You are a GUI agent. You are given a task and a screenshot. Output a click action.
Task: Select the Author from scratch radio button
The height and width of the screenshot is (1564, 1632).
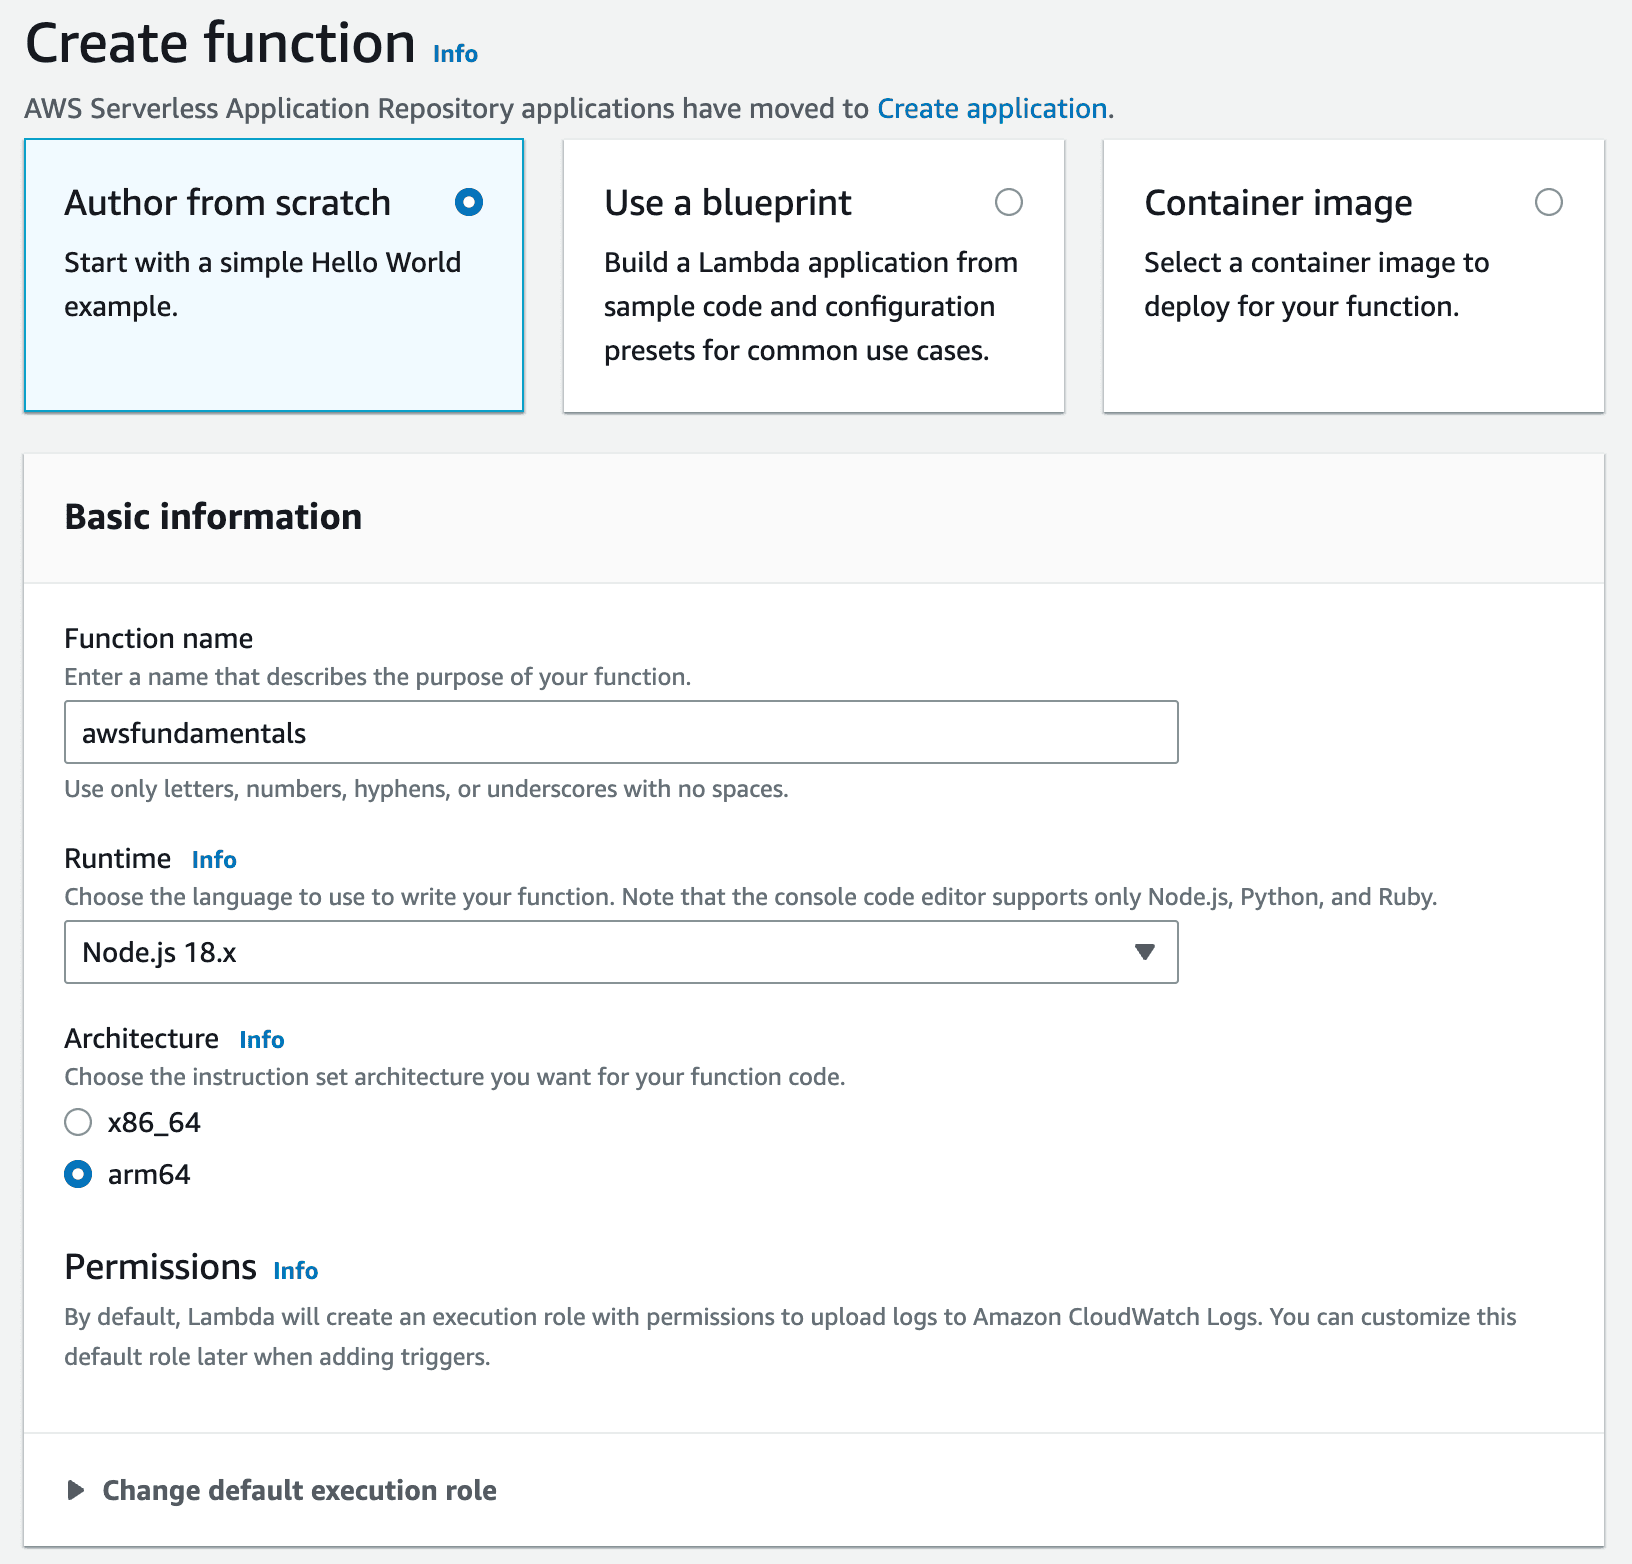[x=469, y=202]
